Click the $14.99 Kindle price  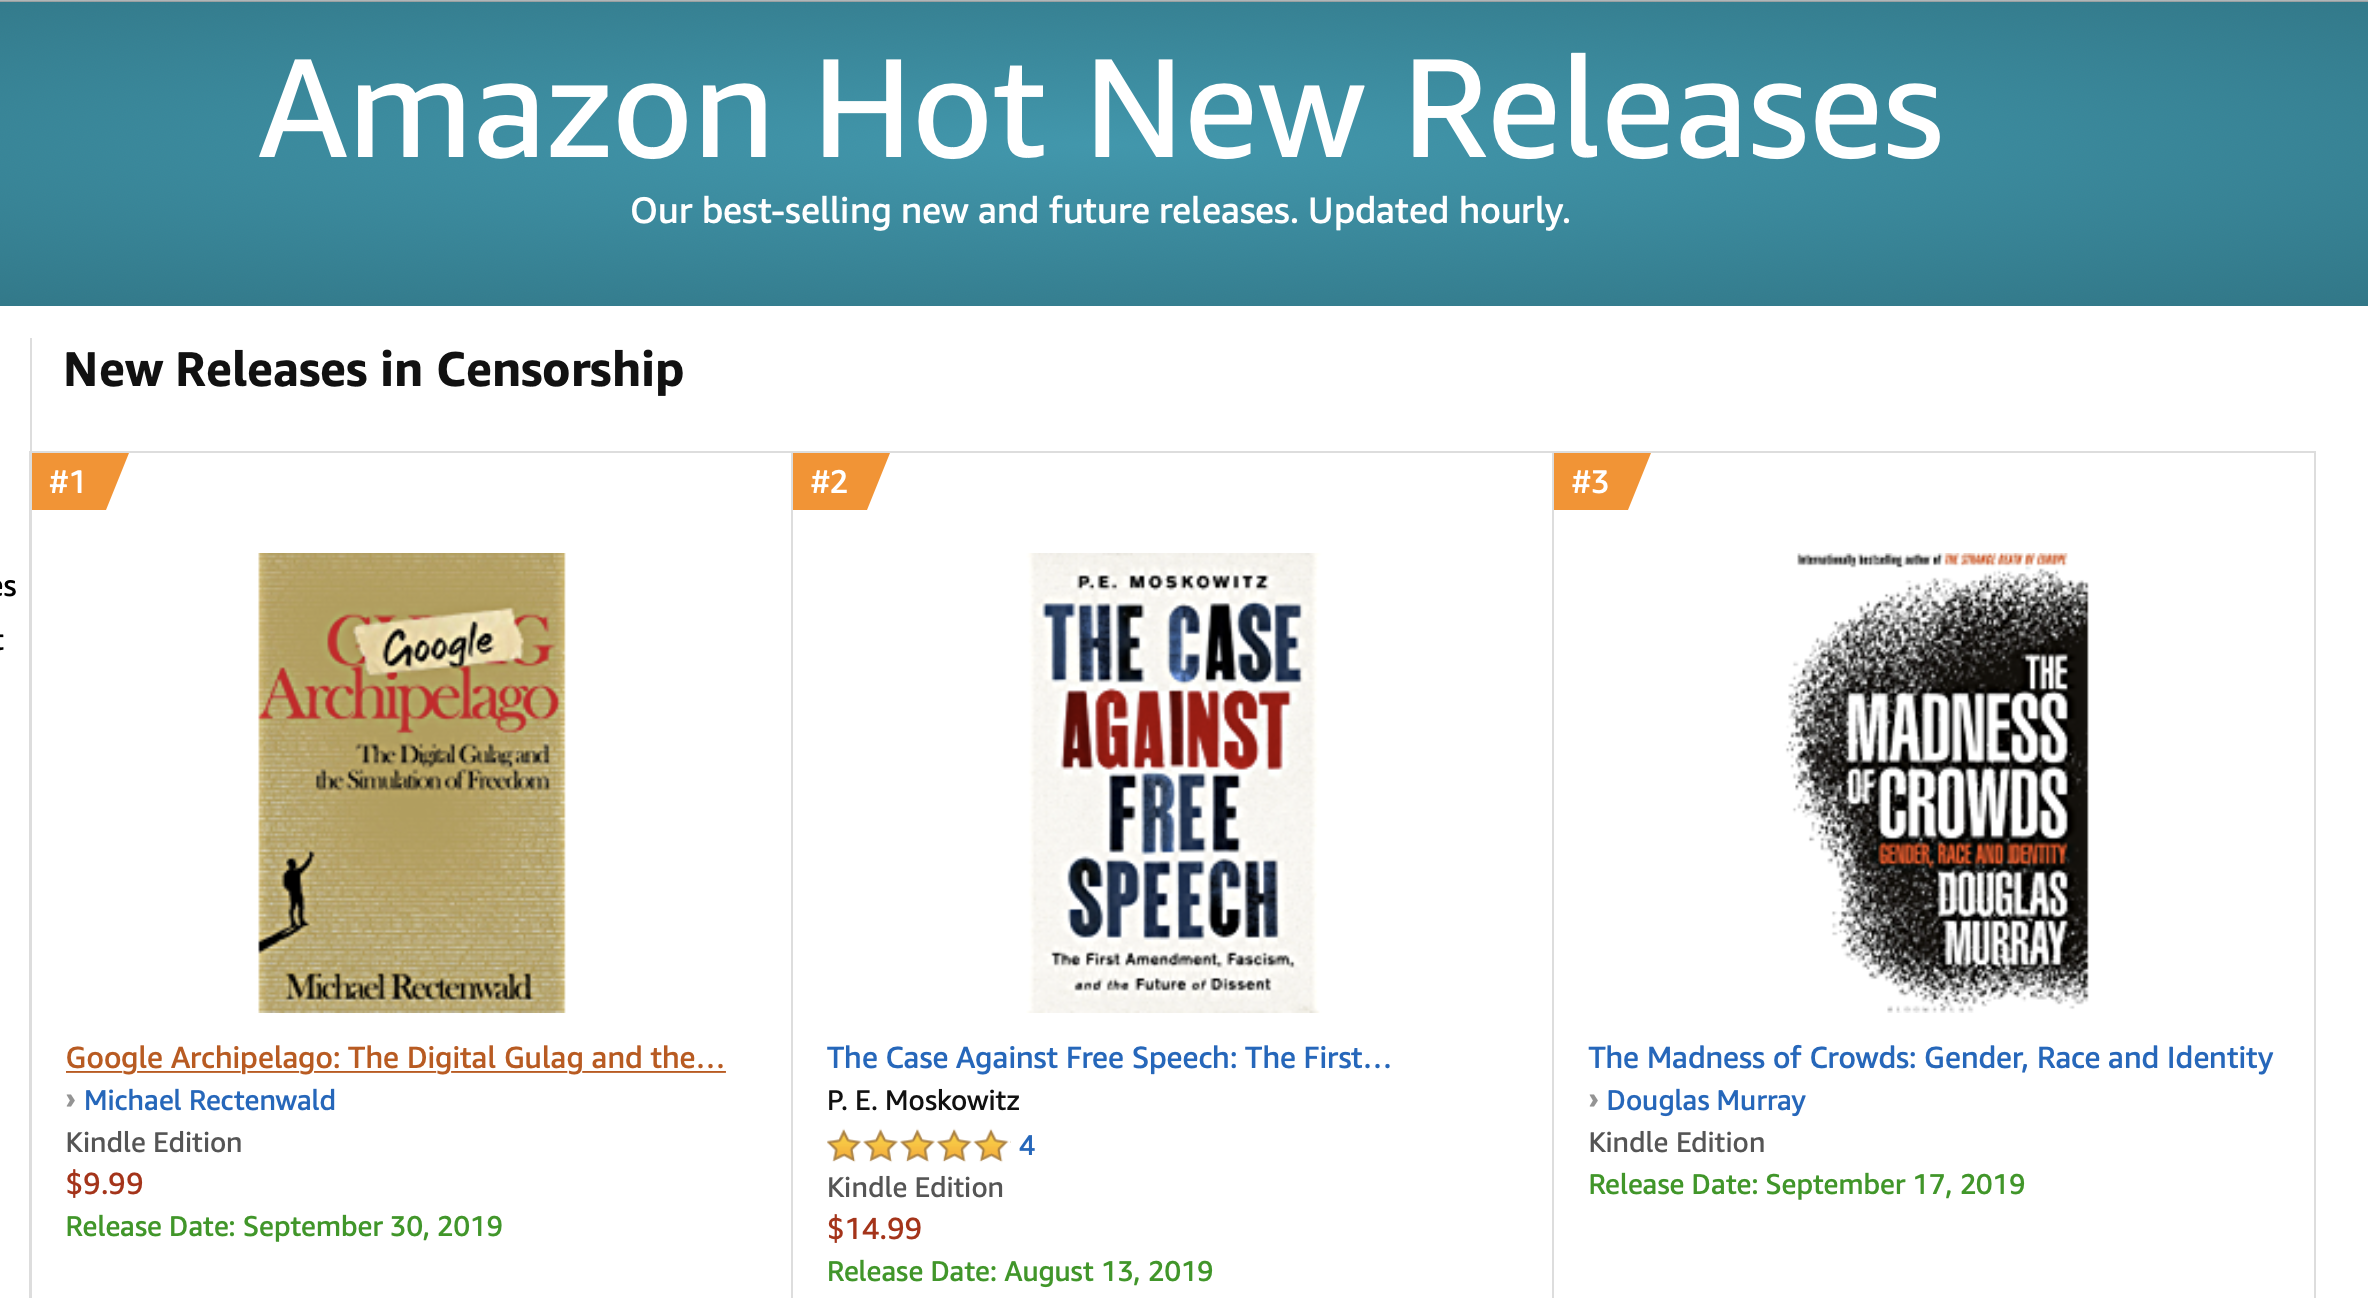[x=874, y=1228]
